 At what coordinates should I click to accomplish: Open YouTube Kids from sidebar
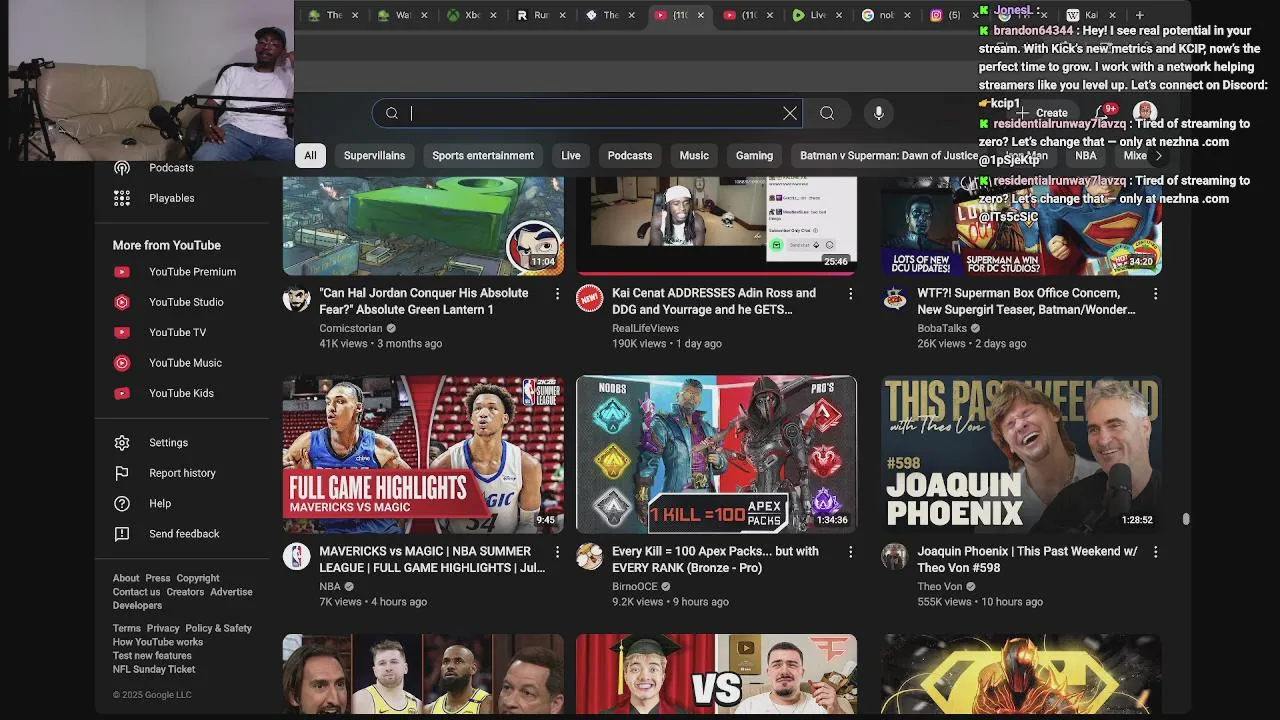[181, 393]
